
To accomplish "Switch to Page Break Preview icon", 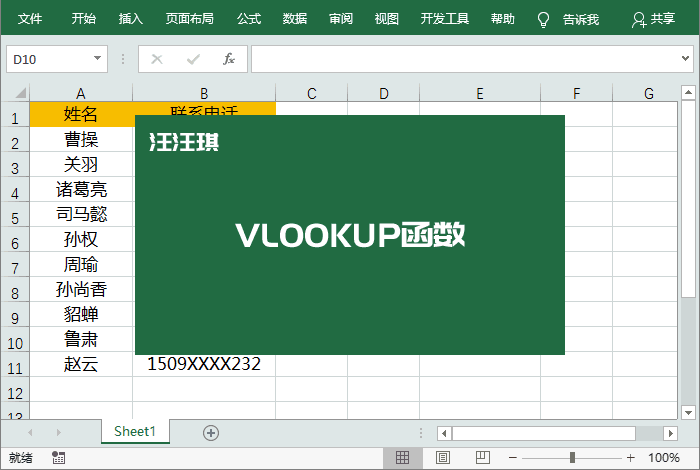I will coord(483,458).
